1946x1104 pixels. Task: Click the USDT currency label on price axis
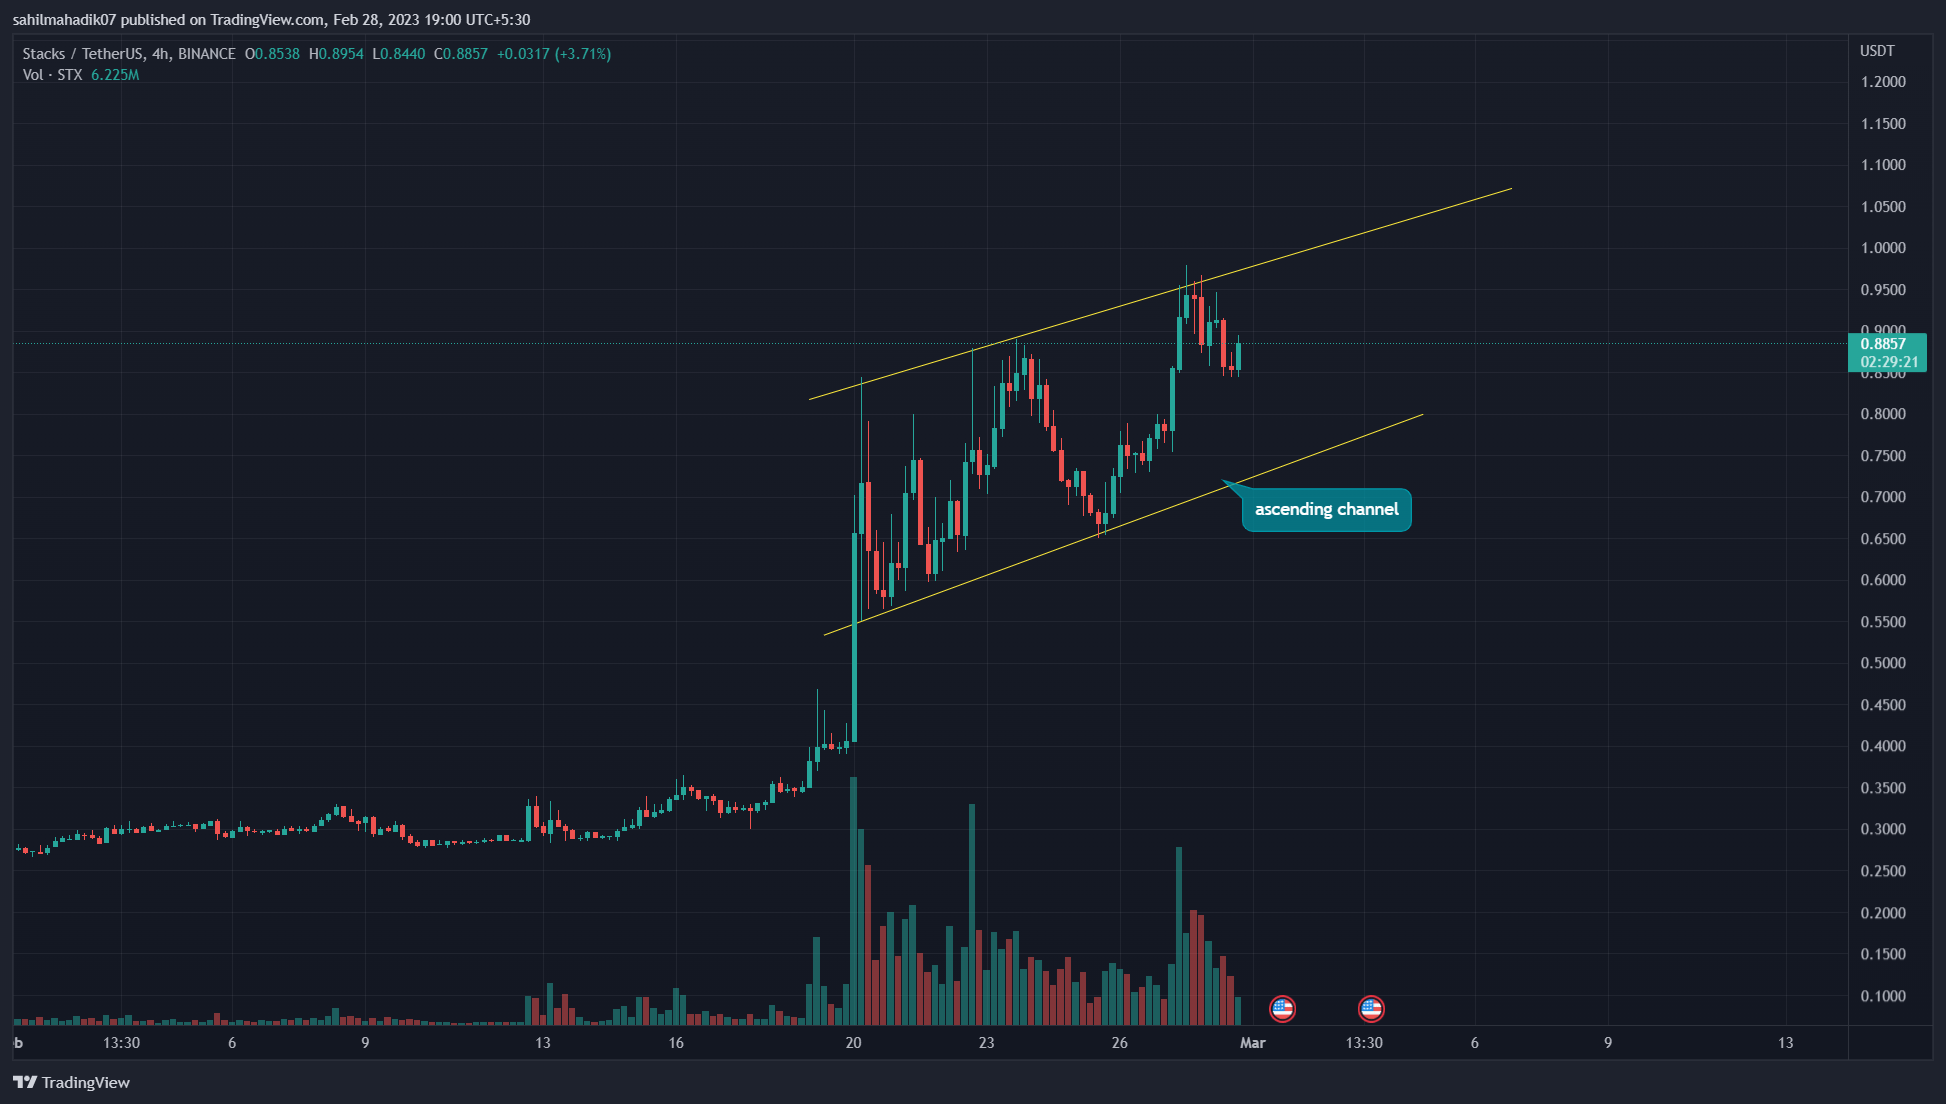(x=1877, y=51)
